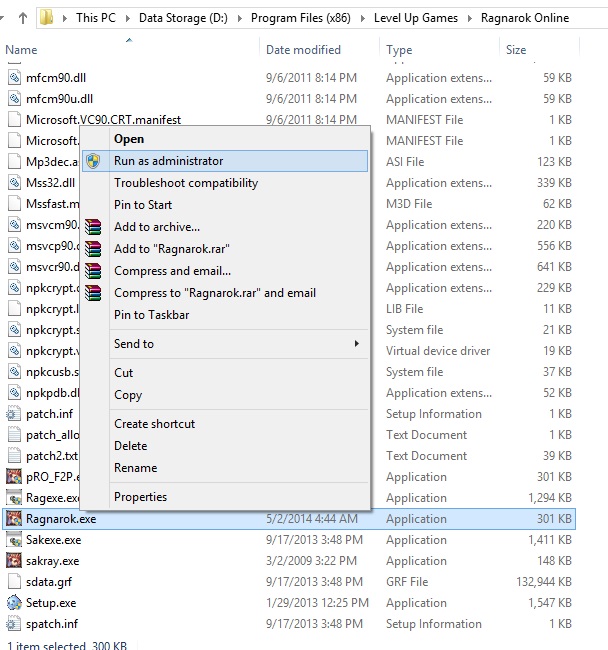Image resolution: width=608 pixels, height=650 pixels.
Task: Navigate to This PC breadcrumb
Action: coord(96,18)
